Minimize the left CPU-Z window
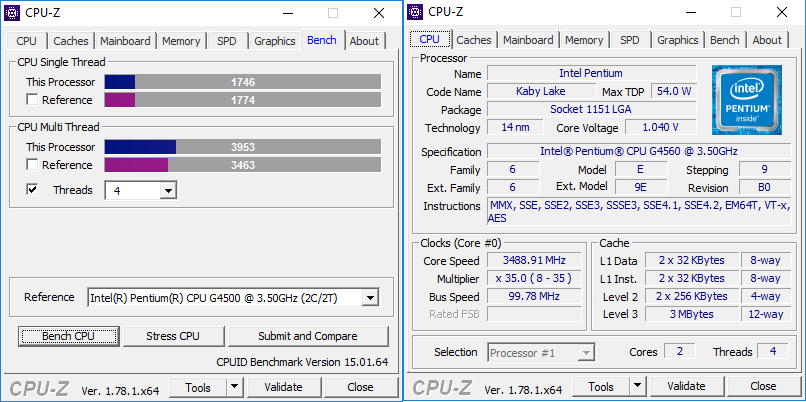 click(288, 13)
